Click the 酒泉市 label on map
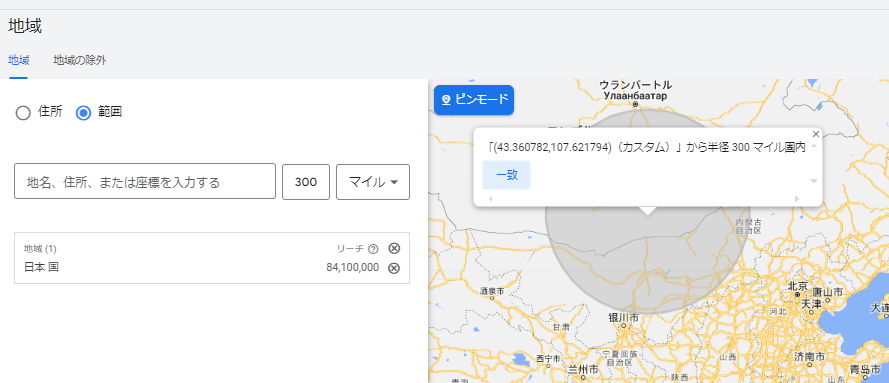 (492, 291)
